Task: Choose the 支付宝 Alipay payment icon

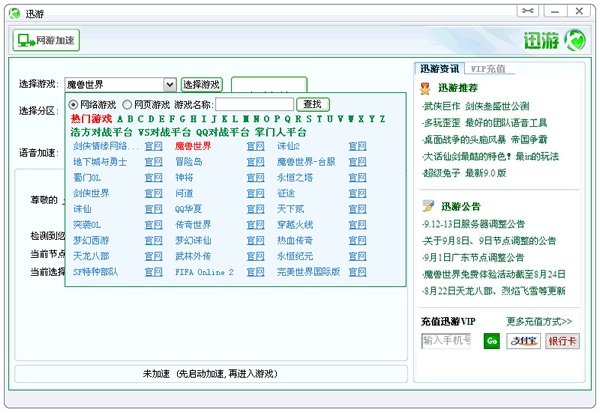Action: point(522,341)
